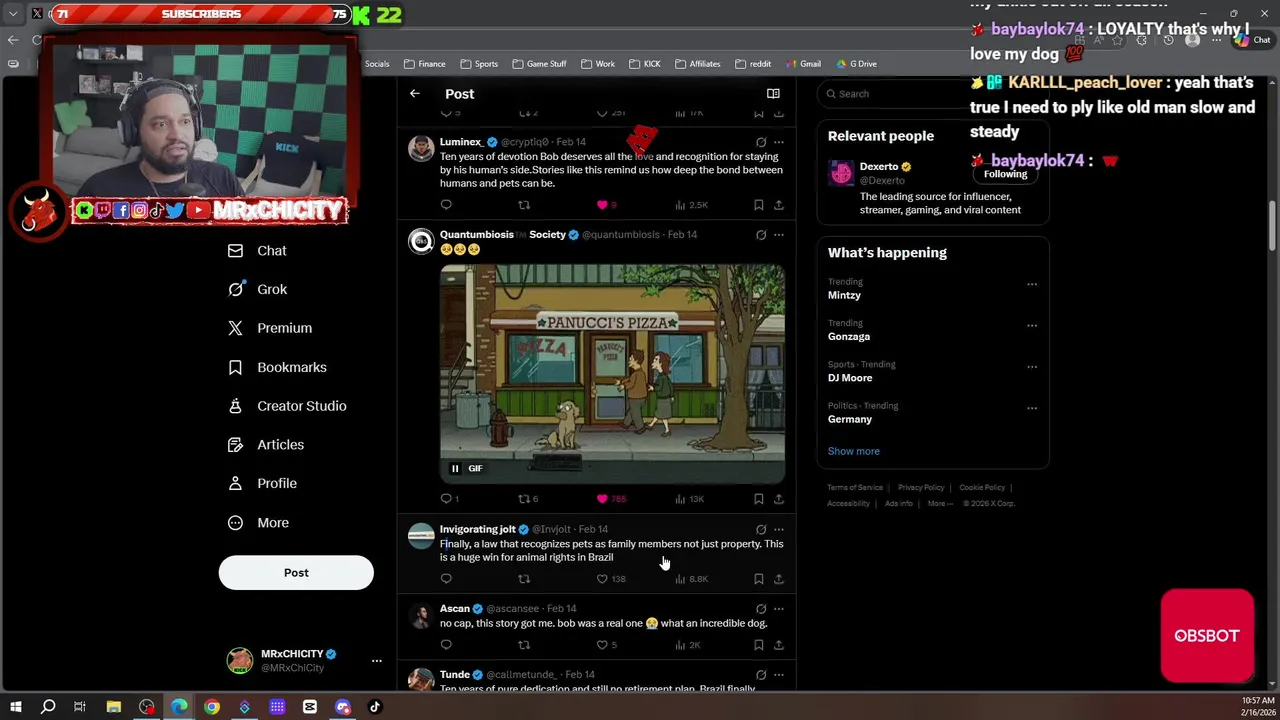
Task: Open Grok explain icon on Quantumbiosis tweet
Action: pyautogui.click(x=761, y=235)
